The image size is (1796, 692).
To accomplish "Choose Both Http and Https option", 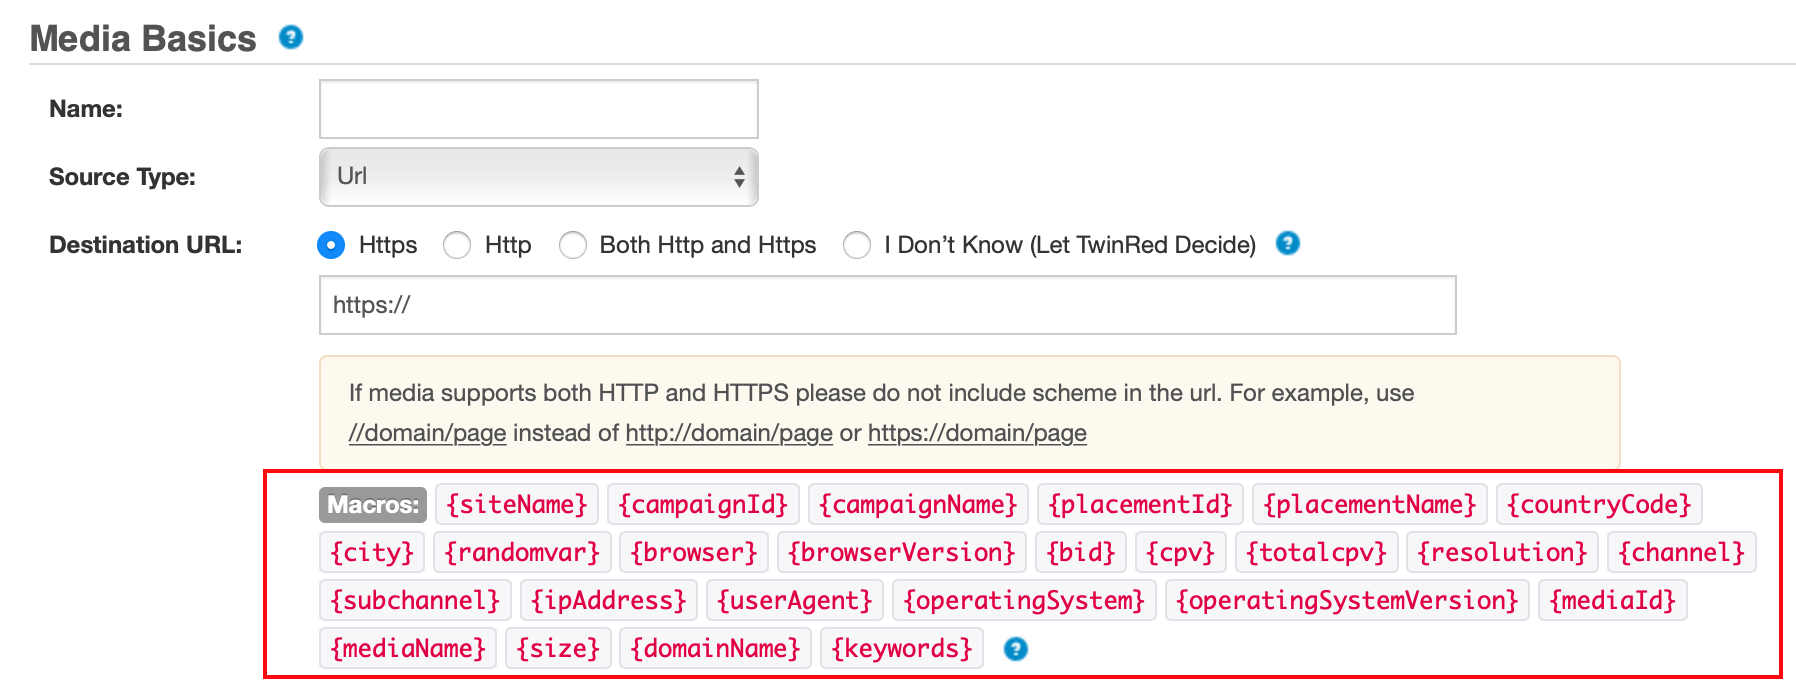I will point(573,245).
